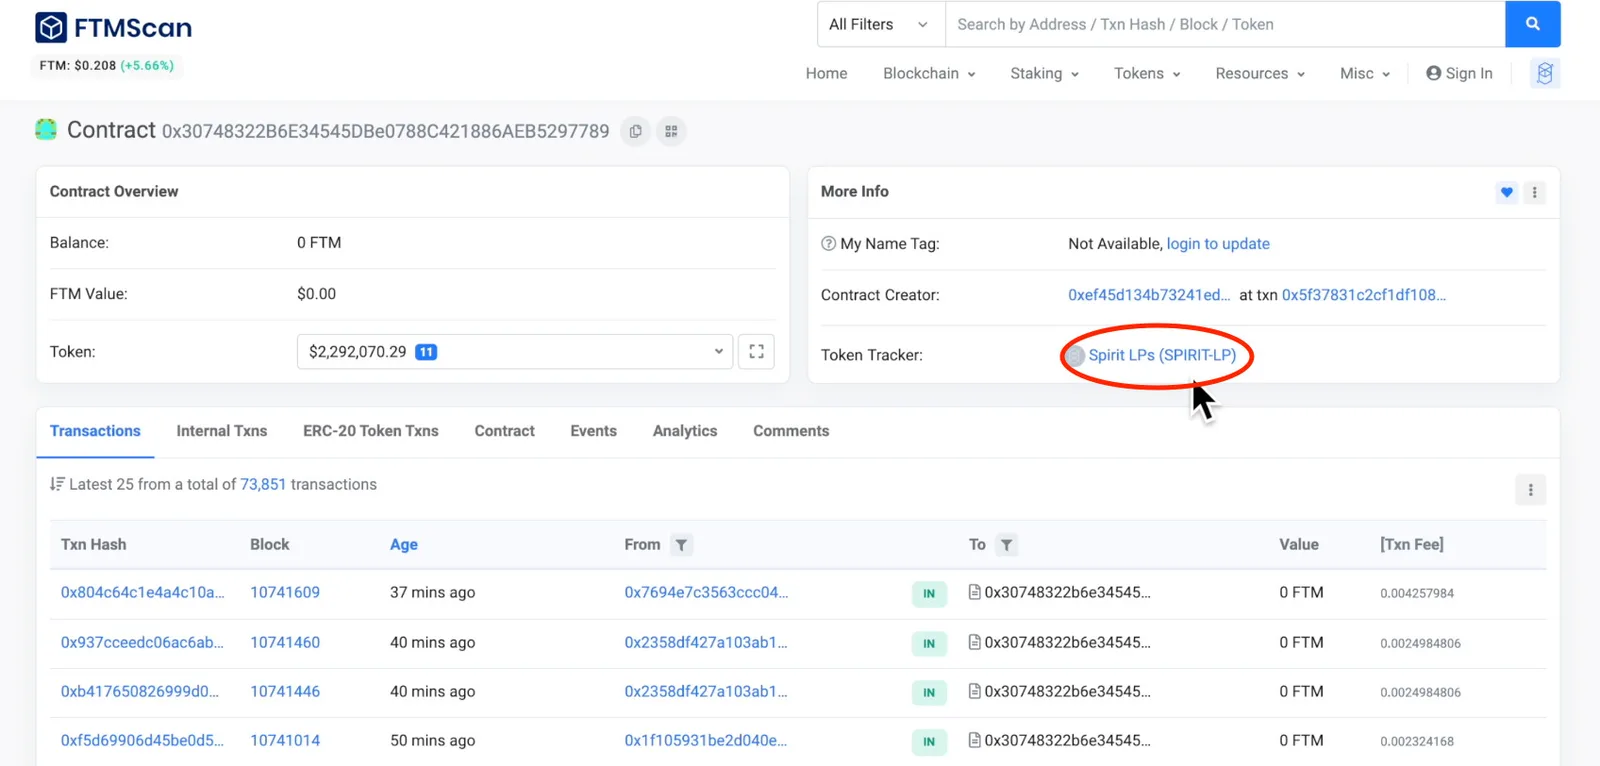1600x766 pixels.
Task: Open block 10741609
Action: tap(285, 592)
